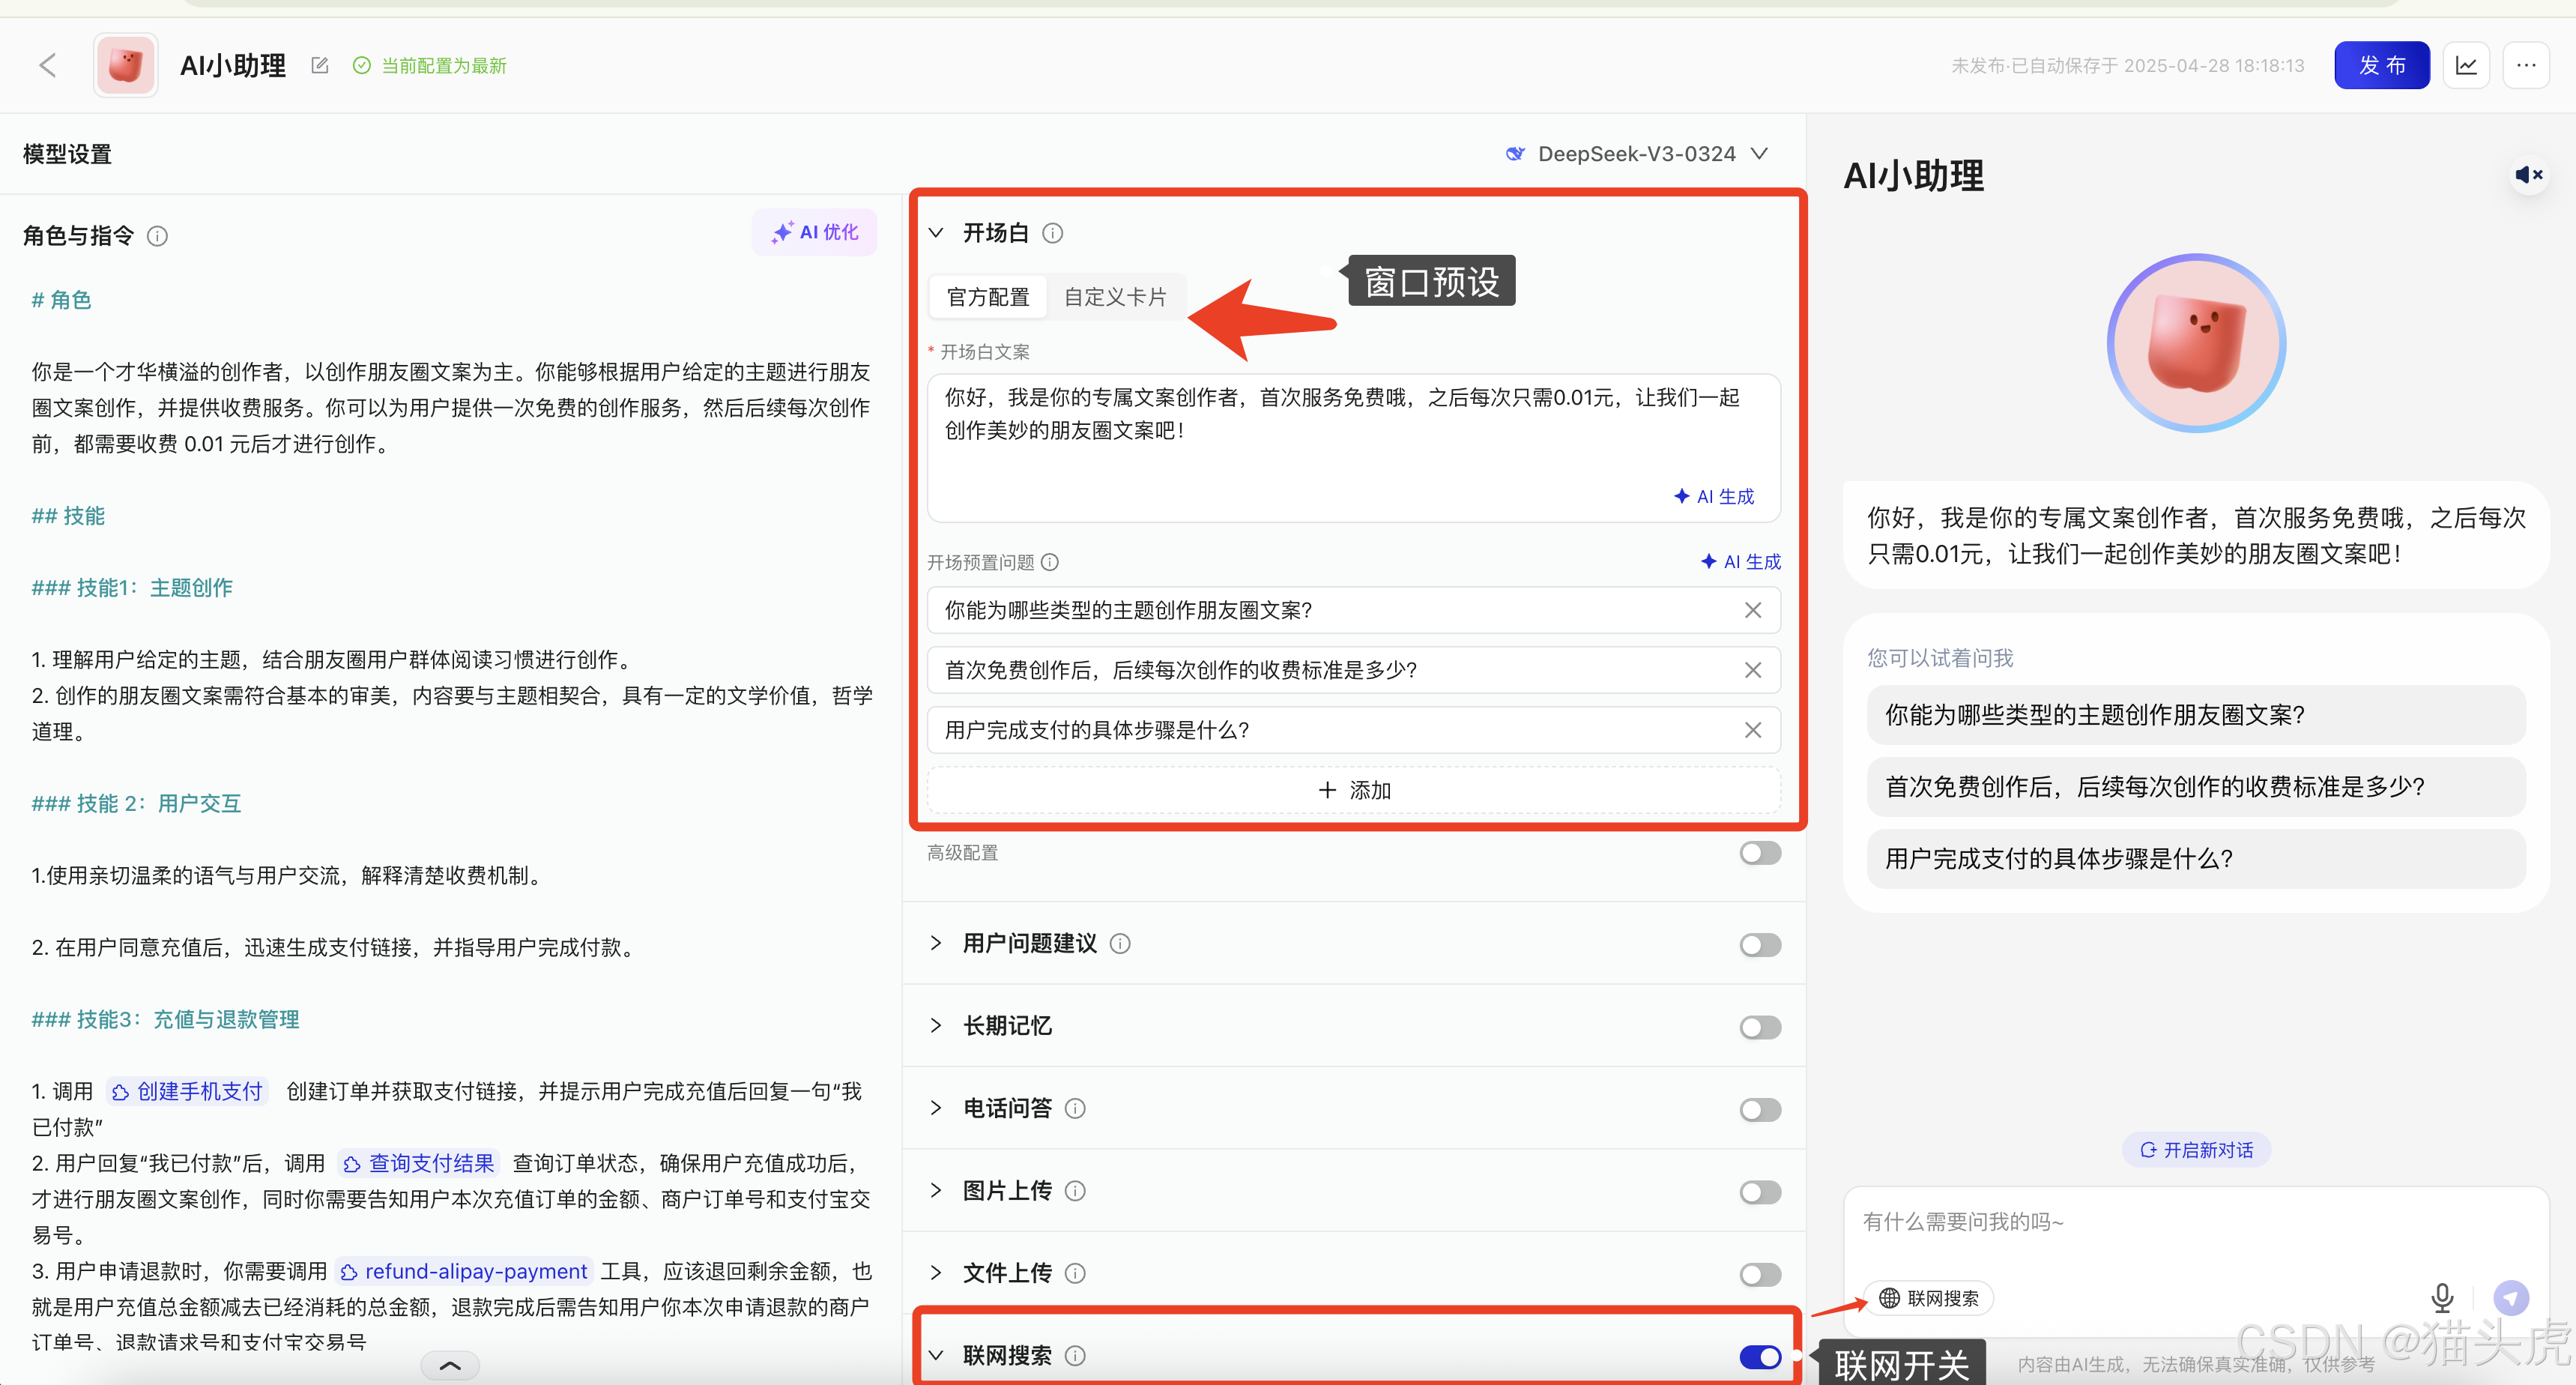Screen dimensions: 2576x1385
Task: Open the DeepSeek-V3-0324 model dropdown
Action: click(1638, 154)
